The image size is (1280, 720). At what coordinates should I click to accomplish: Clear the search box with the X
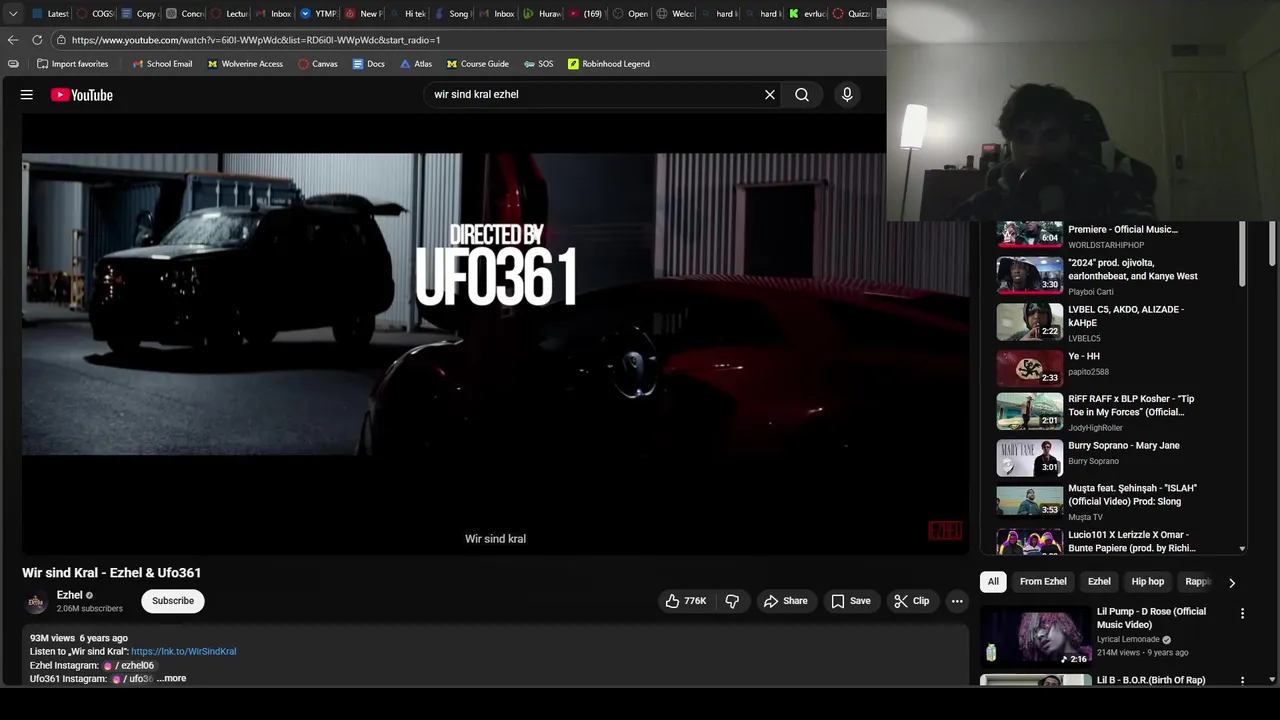770,95
